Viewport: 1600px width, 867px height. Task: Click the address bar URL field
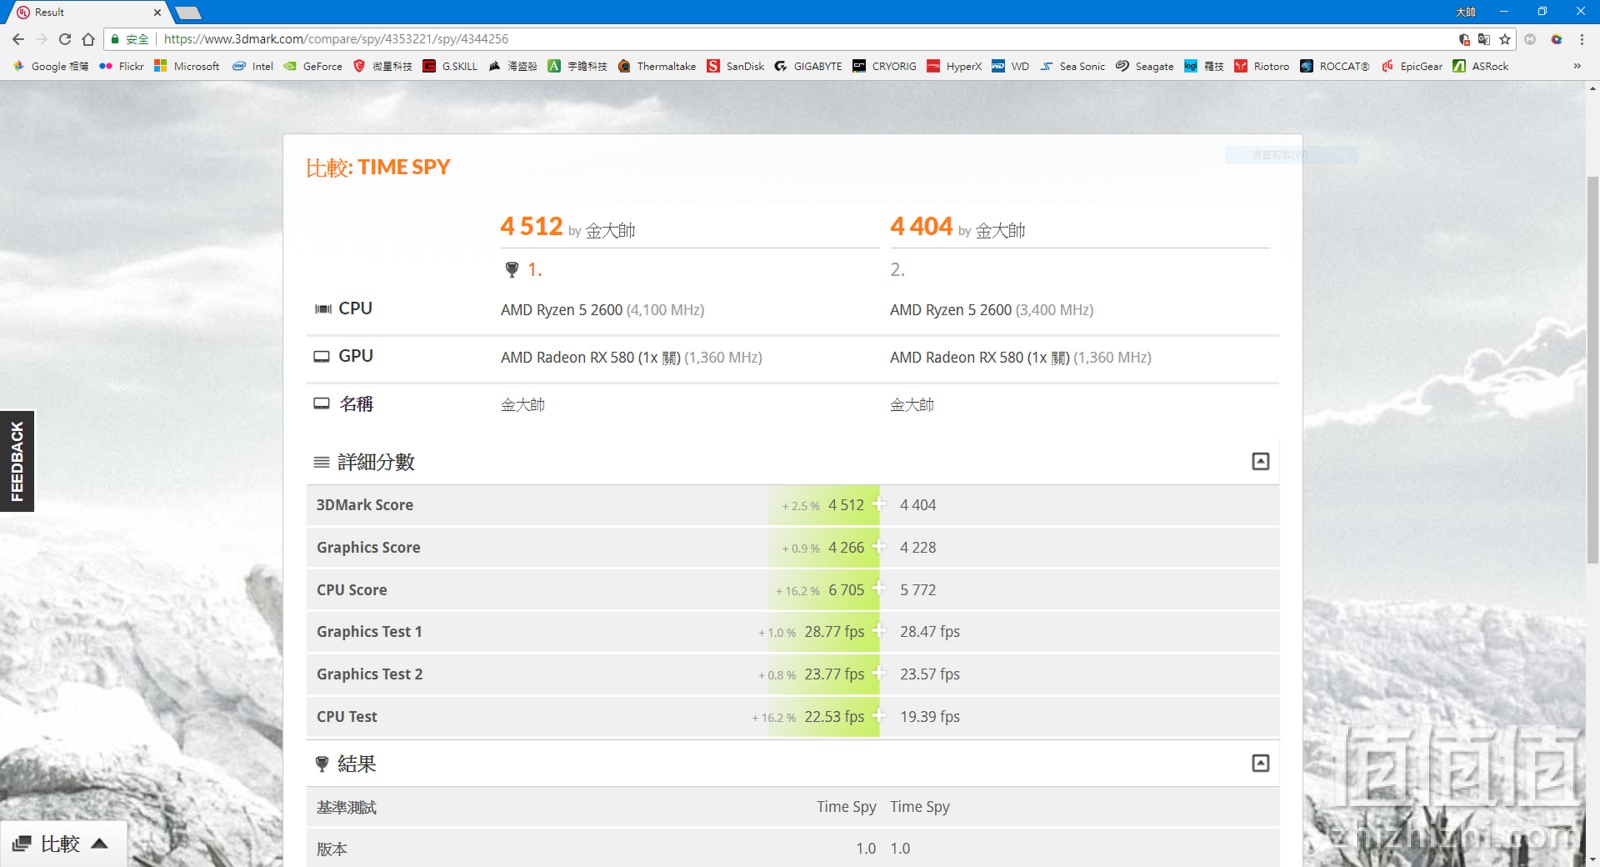[x=780, y=39]
